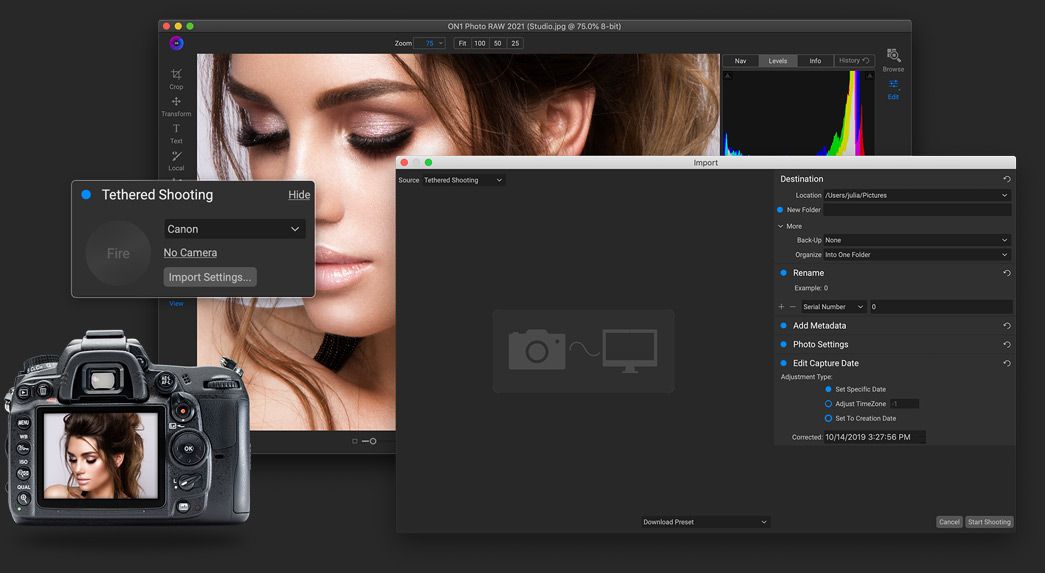Image resolution: width=1045 pixels, height=573 pixels.
Task: Select the Set Specific Date radio
Action: tap(828, 389)
